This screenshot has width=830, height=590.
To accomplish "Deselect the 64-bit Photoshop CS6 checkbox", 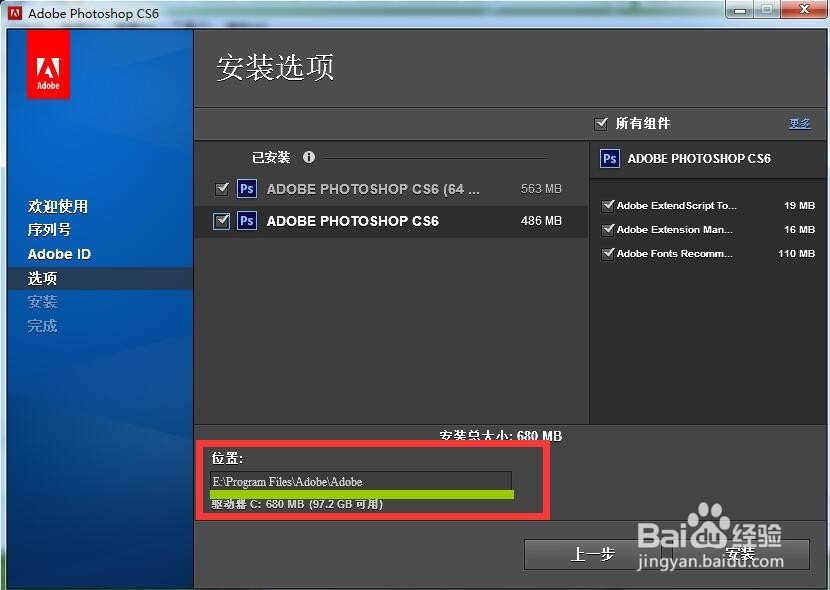I will click(221, 188).
